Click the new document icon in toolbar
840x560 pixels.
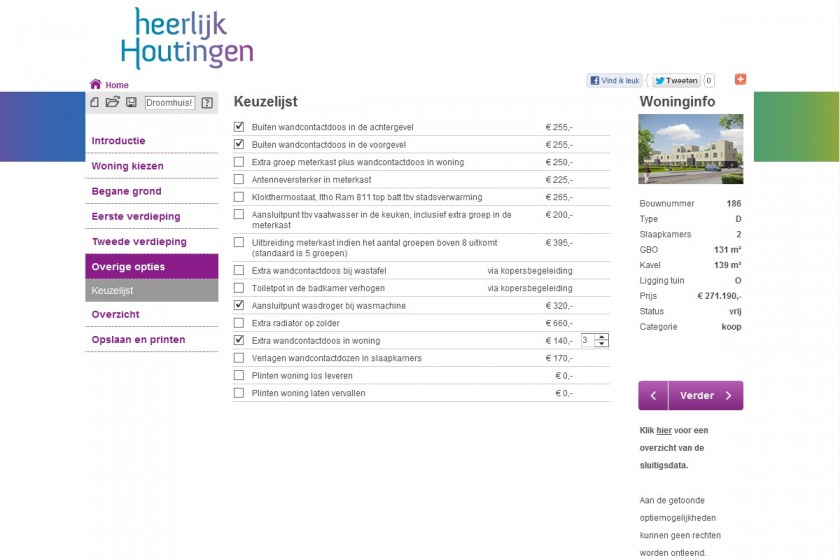tap(95, 102)
